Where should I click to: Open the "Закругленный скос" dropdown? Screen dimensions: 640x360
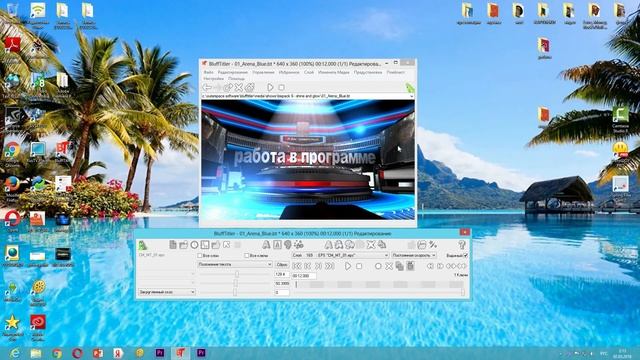(167, 292)
